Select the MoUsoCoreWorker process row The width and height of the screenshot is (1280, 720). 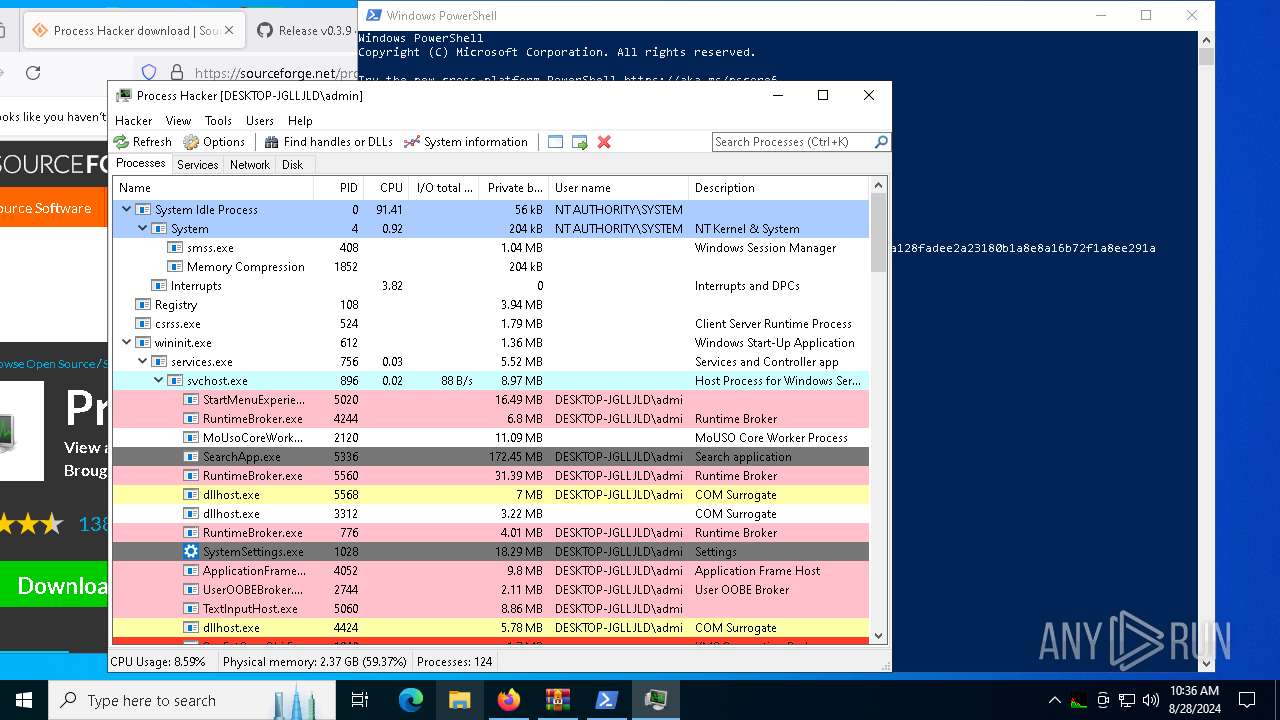click(x=491, y=438)
